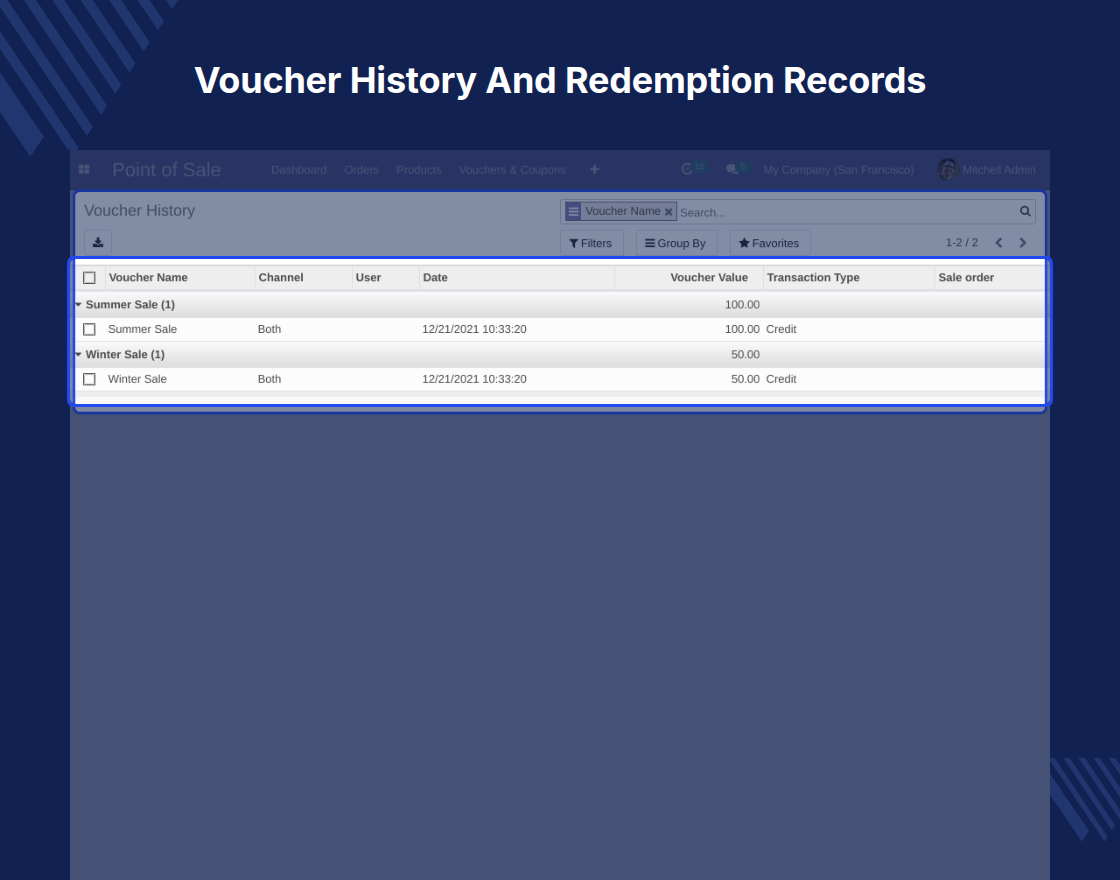Go to next page arrow
This screenshot has width=1120, height=880.
(1023, 243)
